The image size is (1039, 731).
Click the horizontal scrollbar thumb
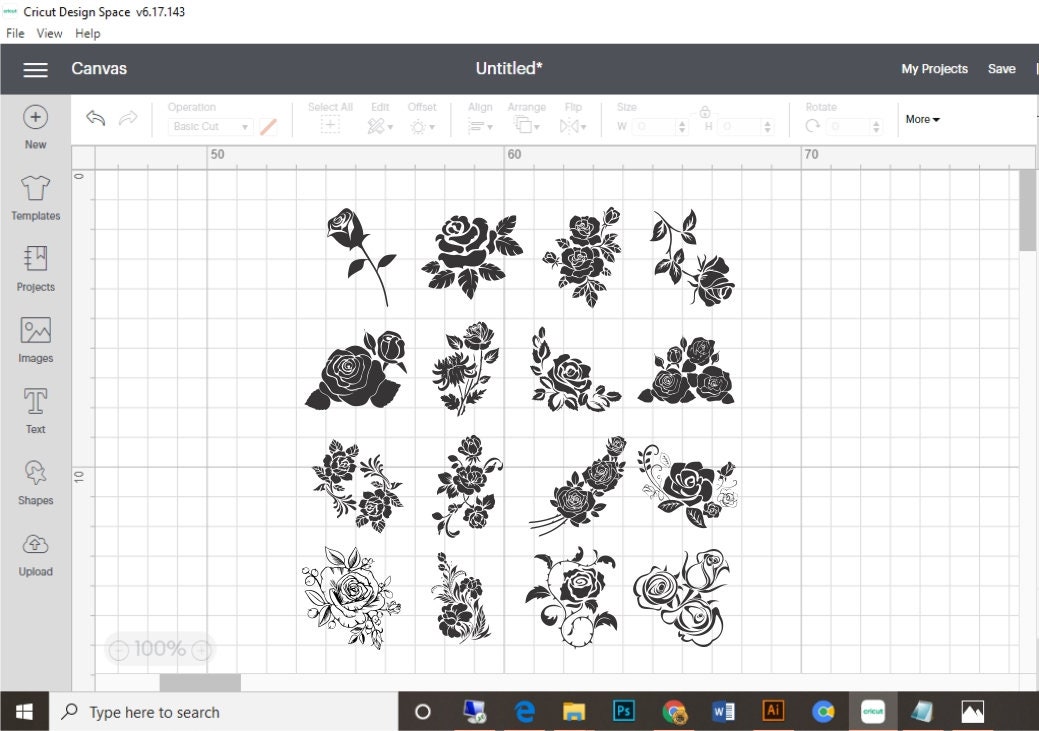pos(200,683)
